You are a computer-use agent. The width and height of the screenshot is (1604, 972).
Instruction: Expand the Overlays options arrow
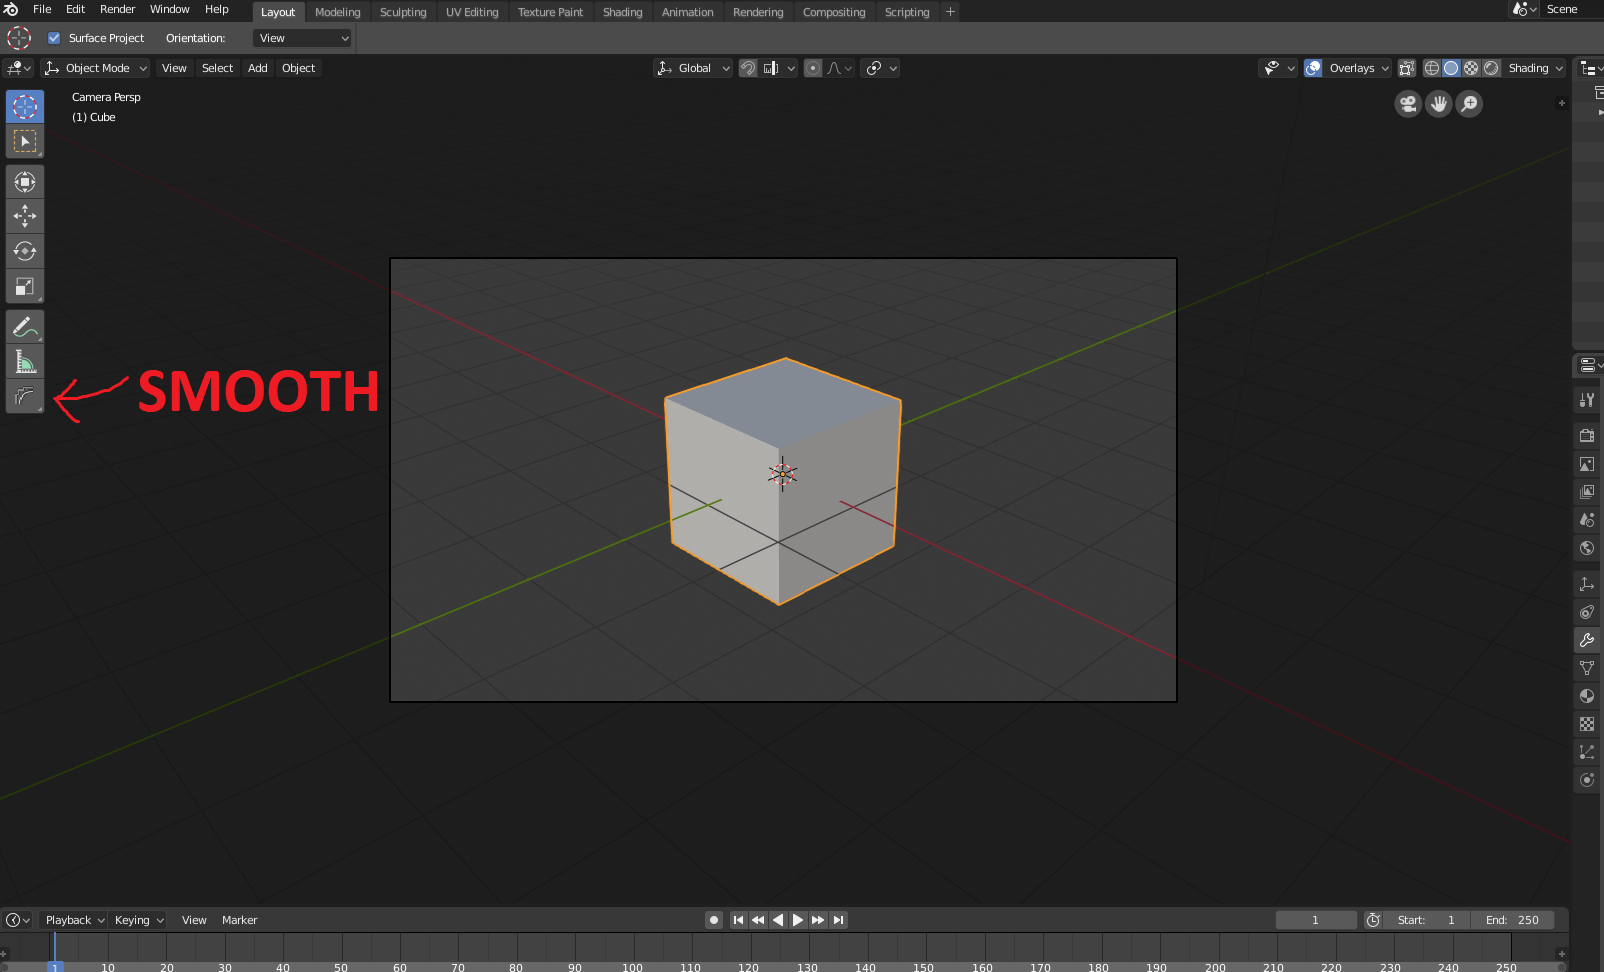tap(1385, 68)
